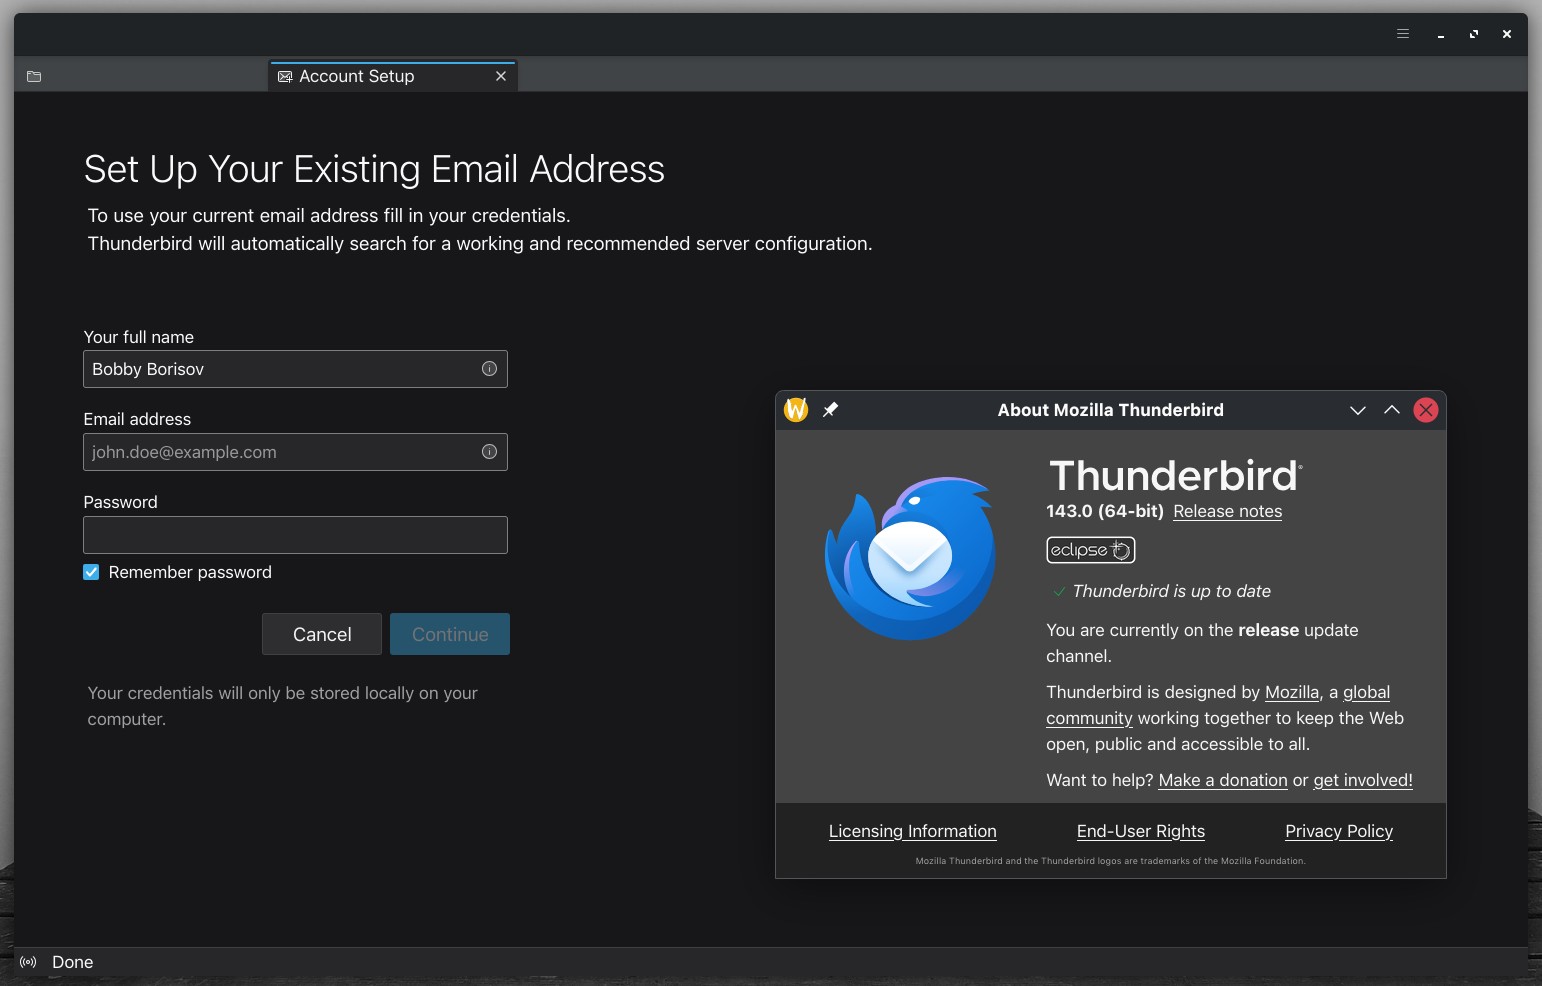
Task: Click the envelope icon on the Account Setup tab
Action: 285,76
